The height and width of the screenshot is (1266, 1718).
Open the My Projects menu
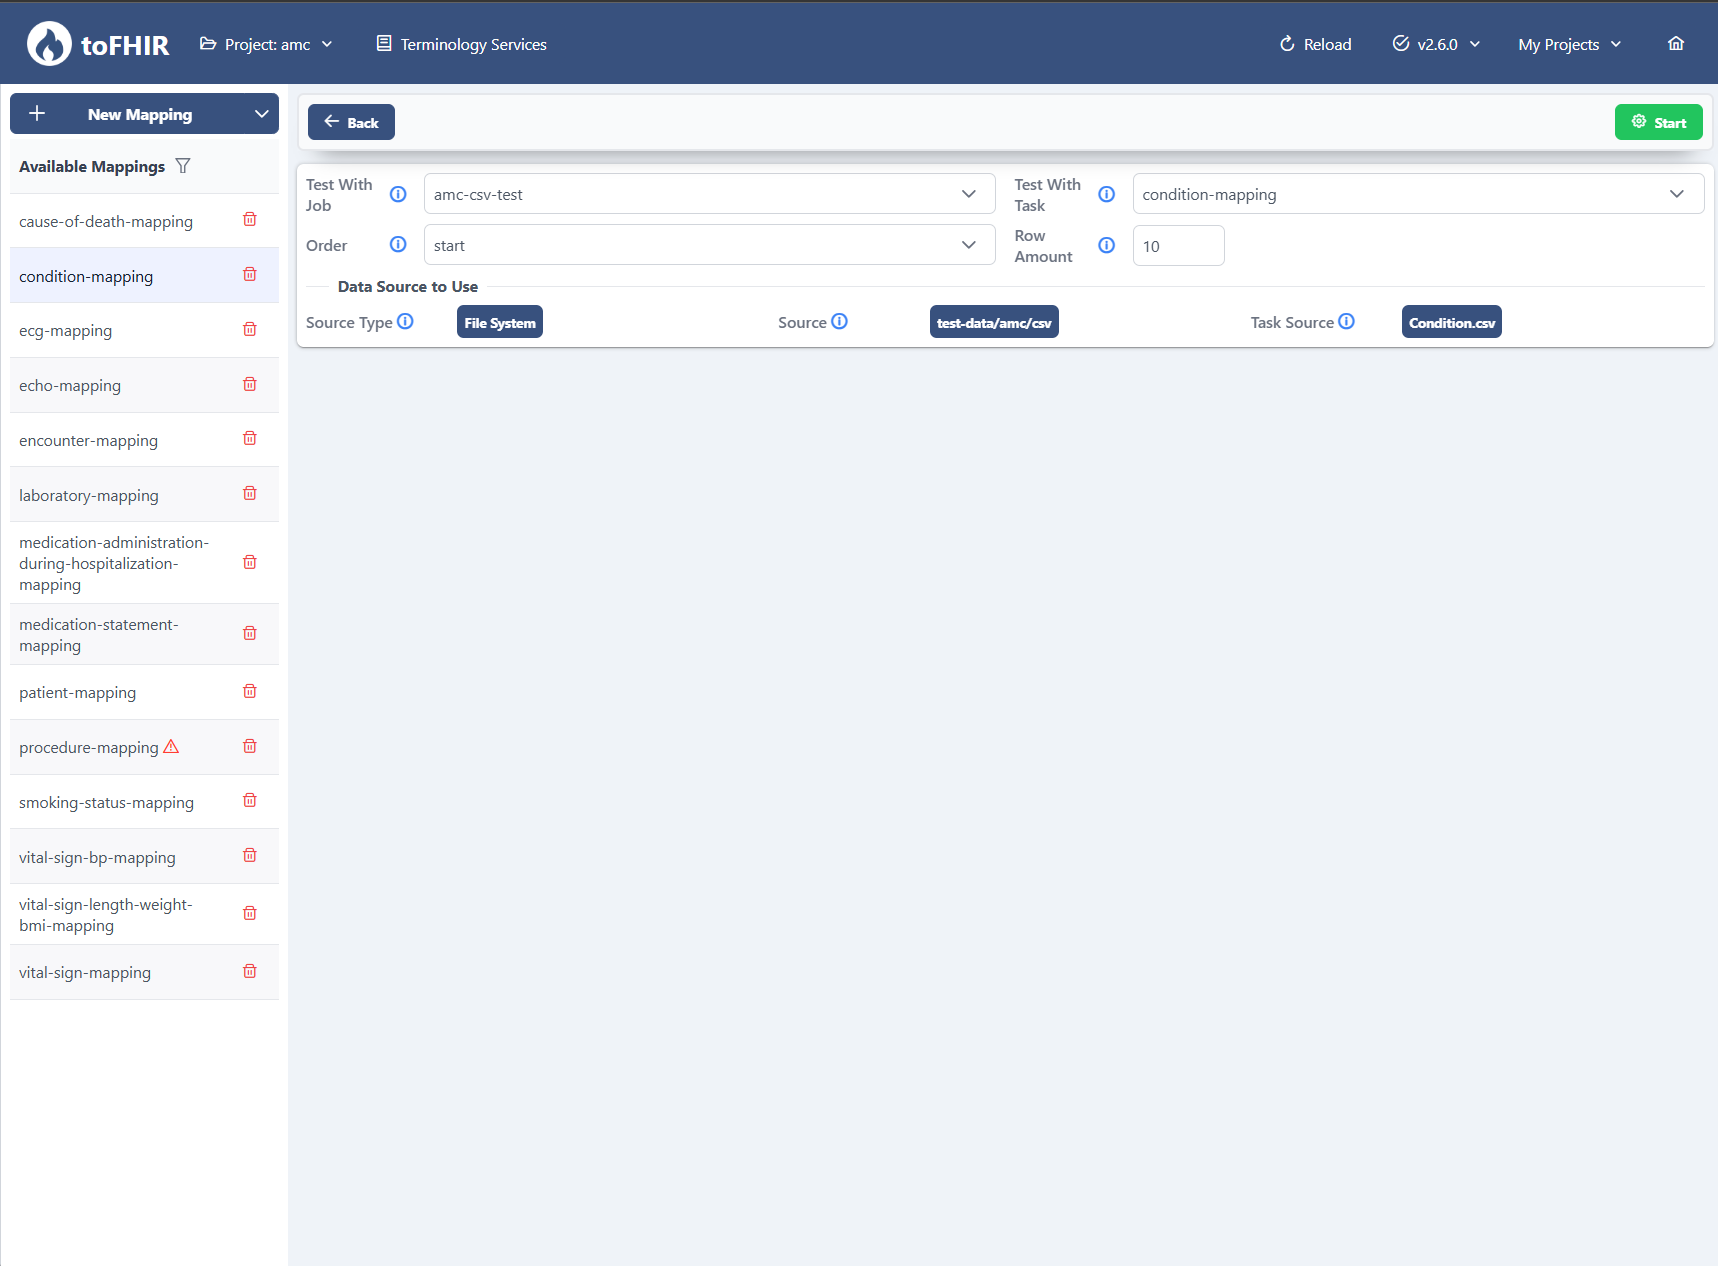tap(1569, 44)
